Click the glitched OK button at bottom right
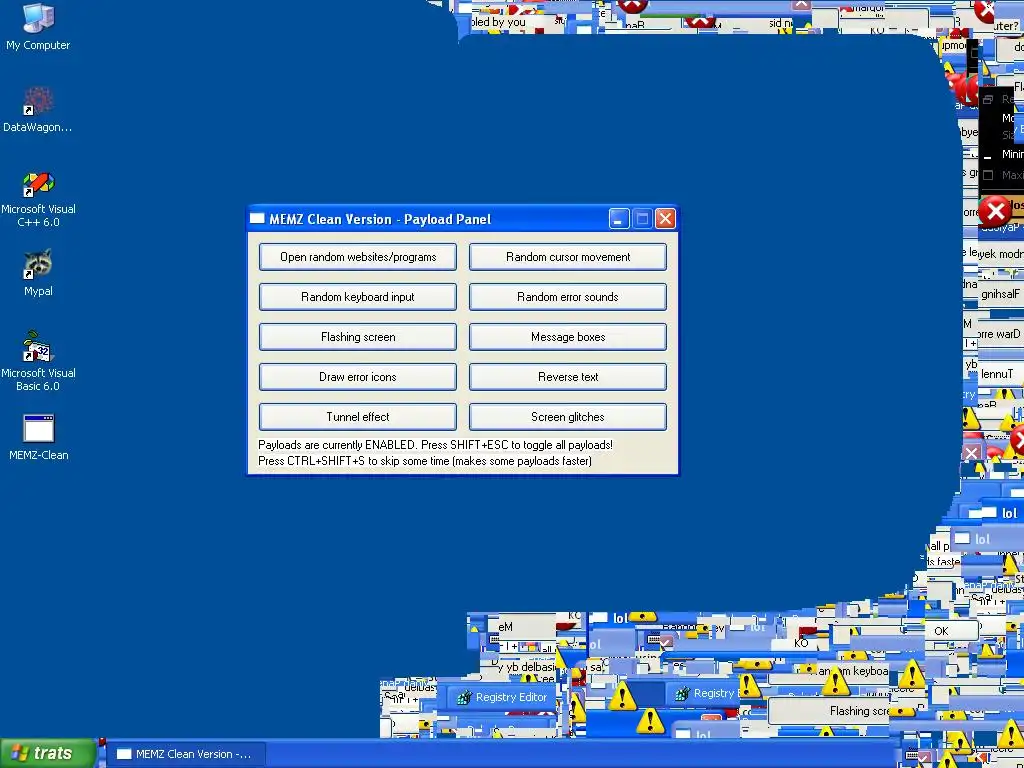Viewport: 1024px width, 768px height. click(951, 631)
